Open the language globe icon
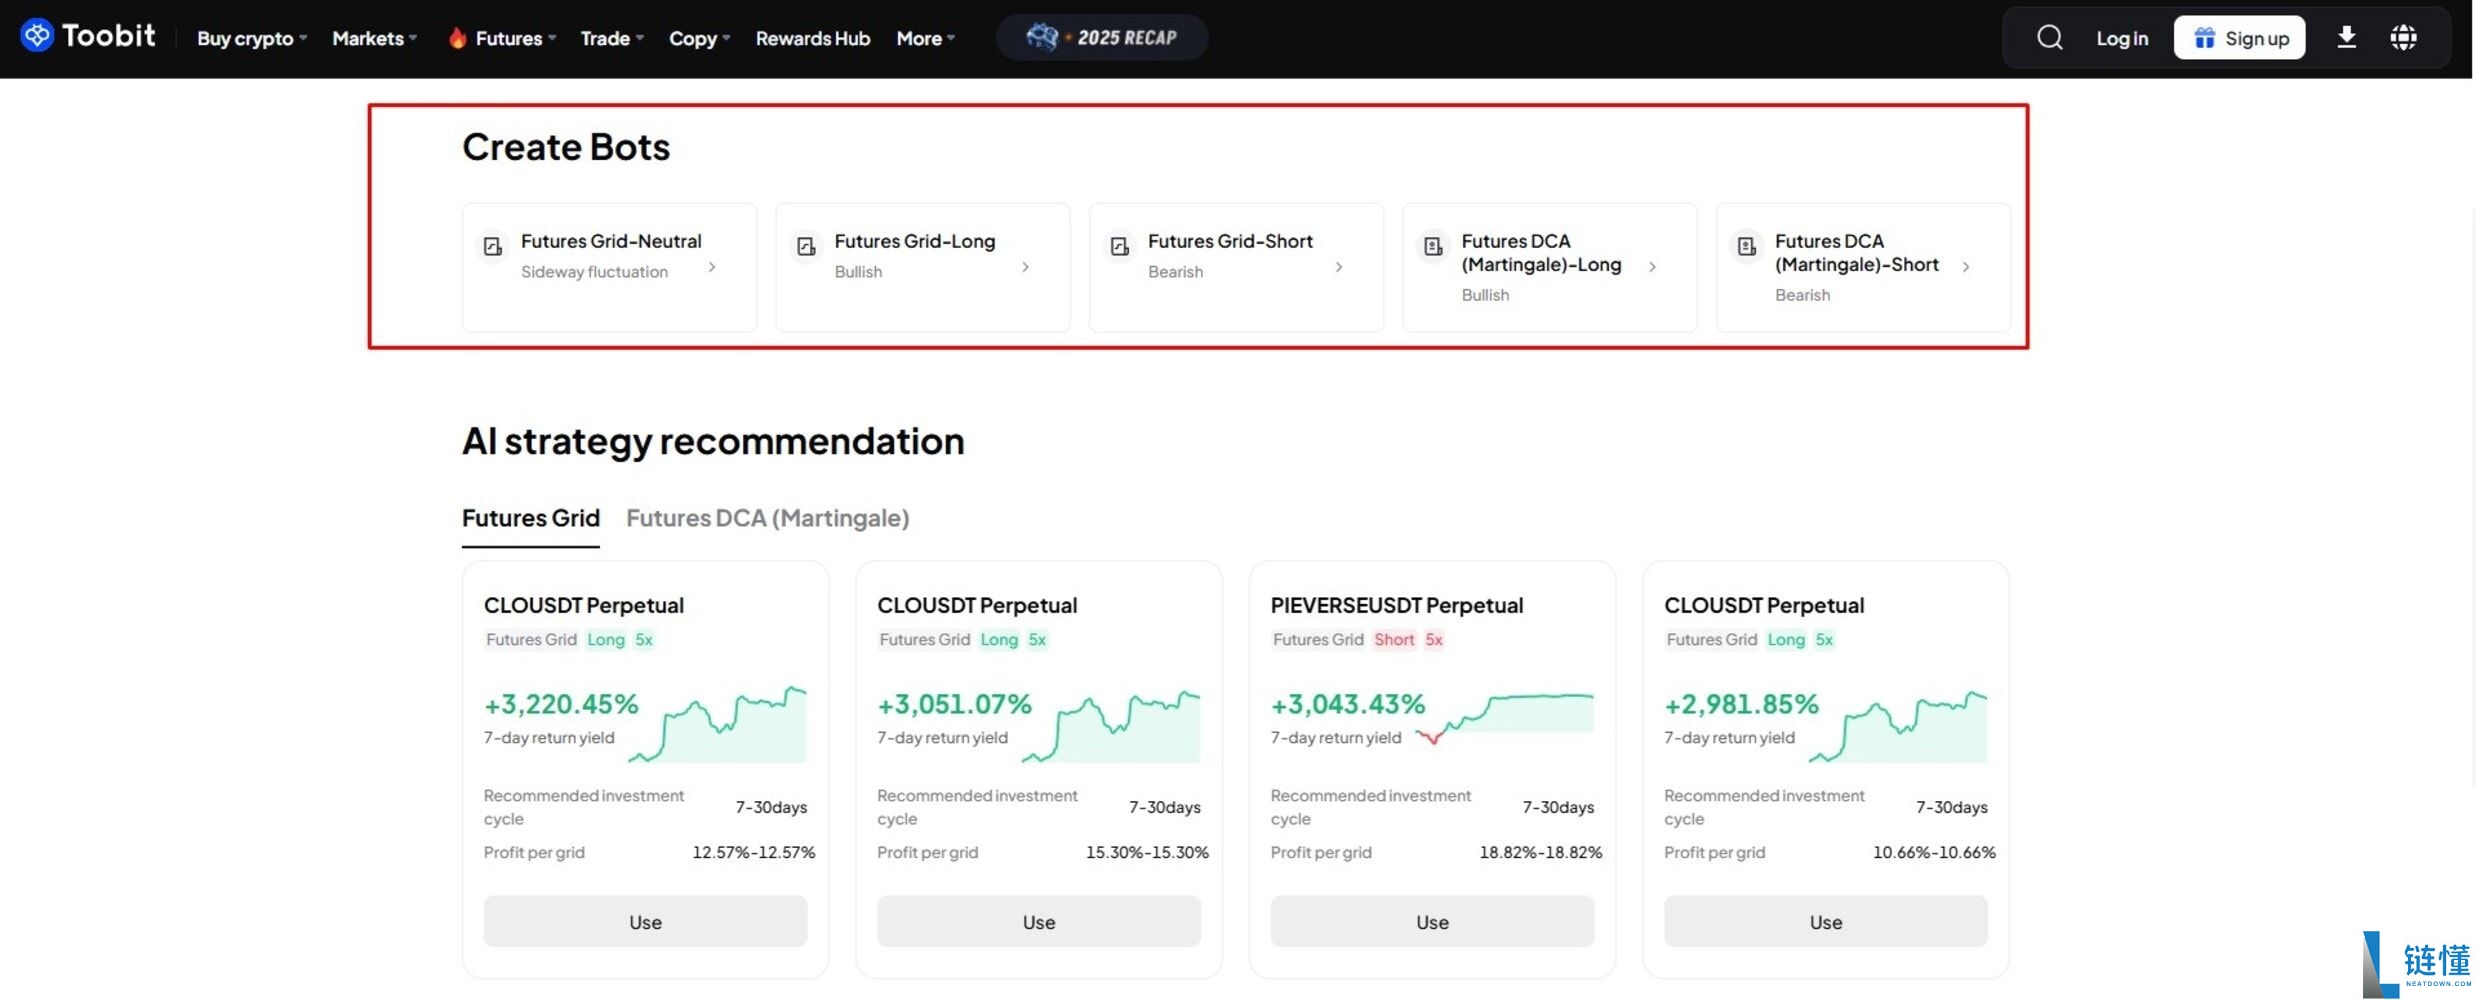The image size is (2476, 1000). [2403, 38]
